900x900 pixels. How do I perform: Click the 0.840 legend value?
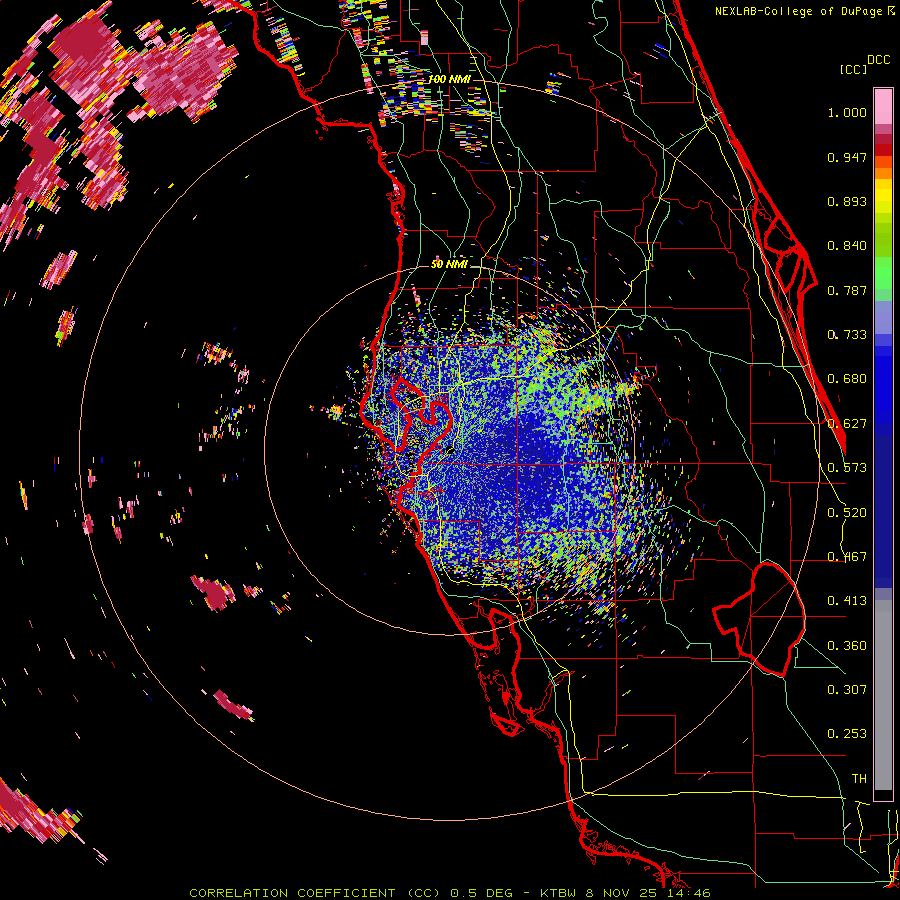[x=847, y=246]
